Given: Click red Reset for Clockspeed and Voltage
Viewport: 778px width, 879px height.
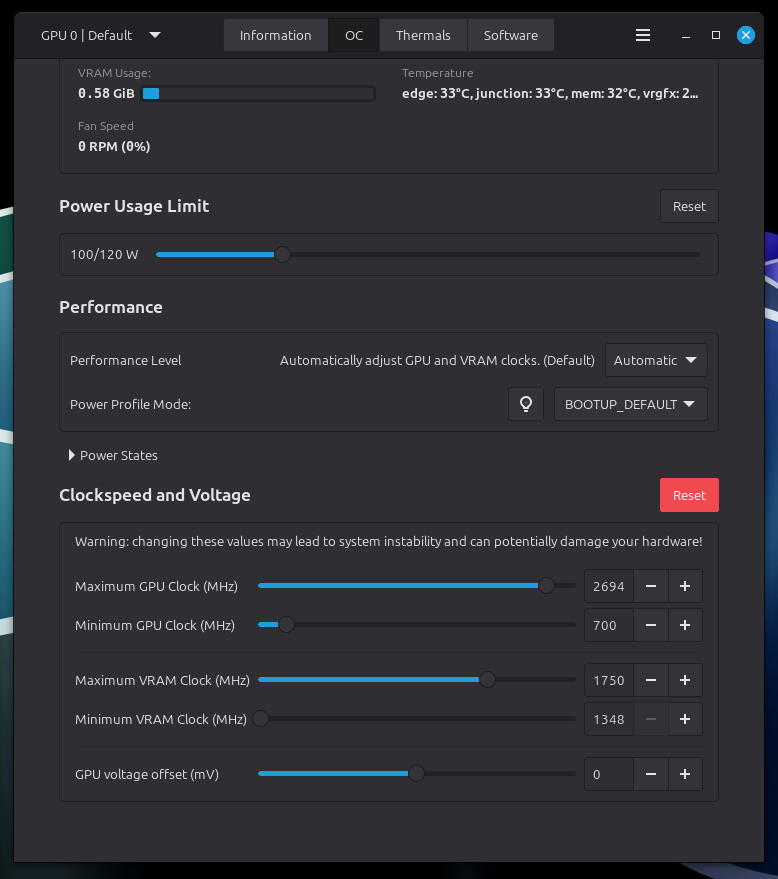Looking at the screenshot, I should 689,495.
